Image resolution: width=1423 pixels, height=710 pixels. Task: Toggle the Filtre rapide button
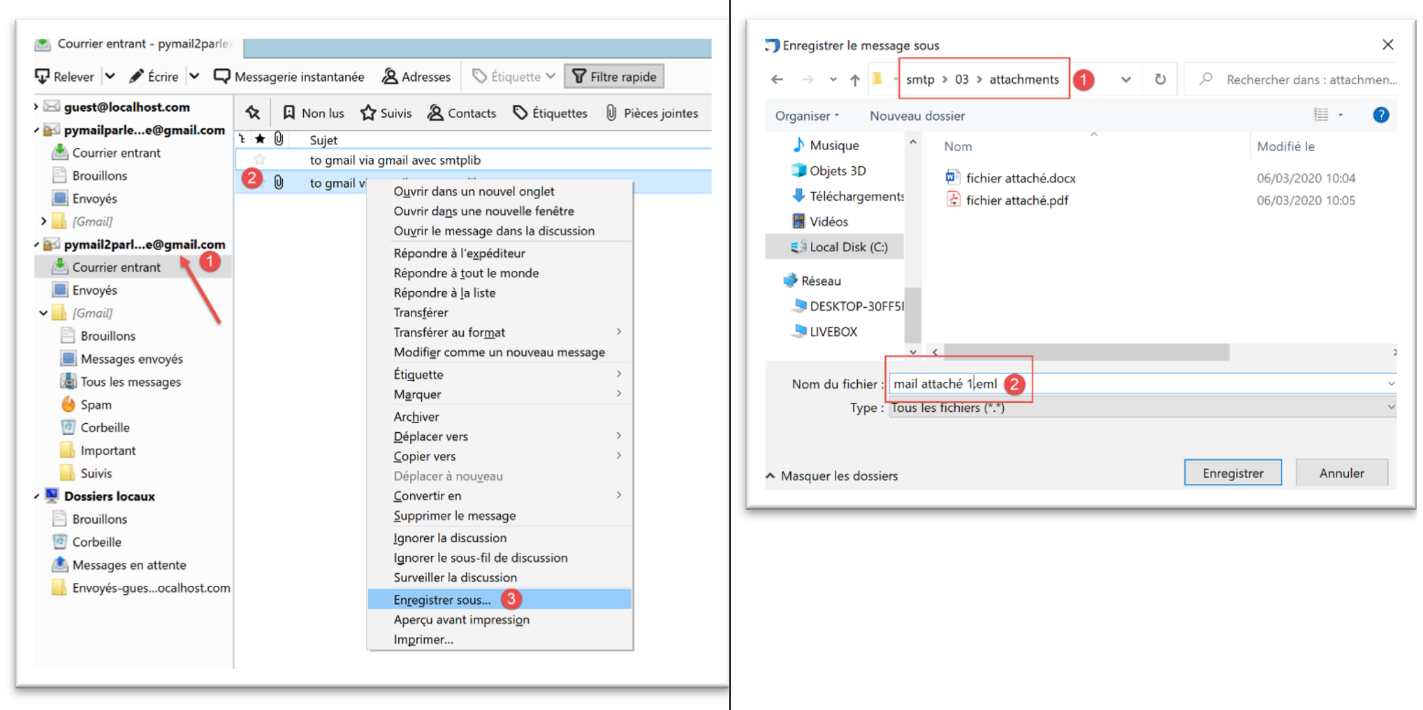pos(613,77)
